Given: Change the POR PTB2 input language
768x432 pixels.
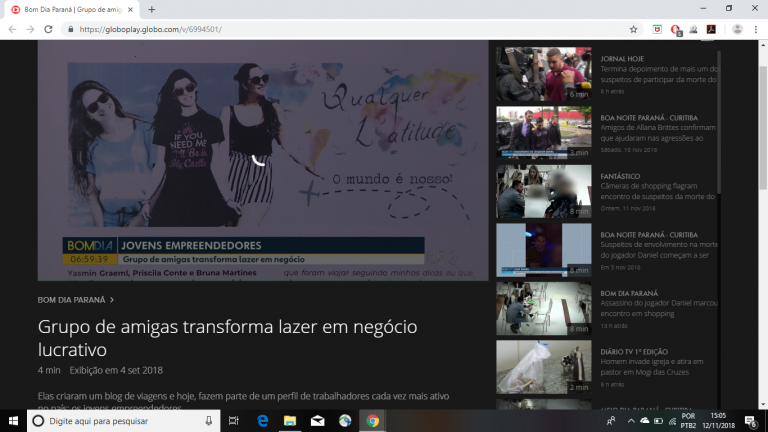Looking at the screenshot, I should click(x=688, y=421).
